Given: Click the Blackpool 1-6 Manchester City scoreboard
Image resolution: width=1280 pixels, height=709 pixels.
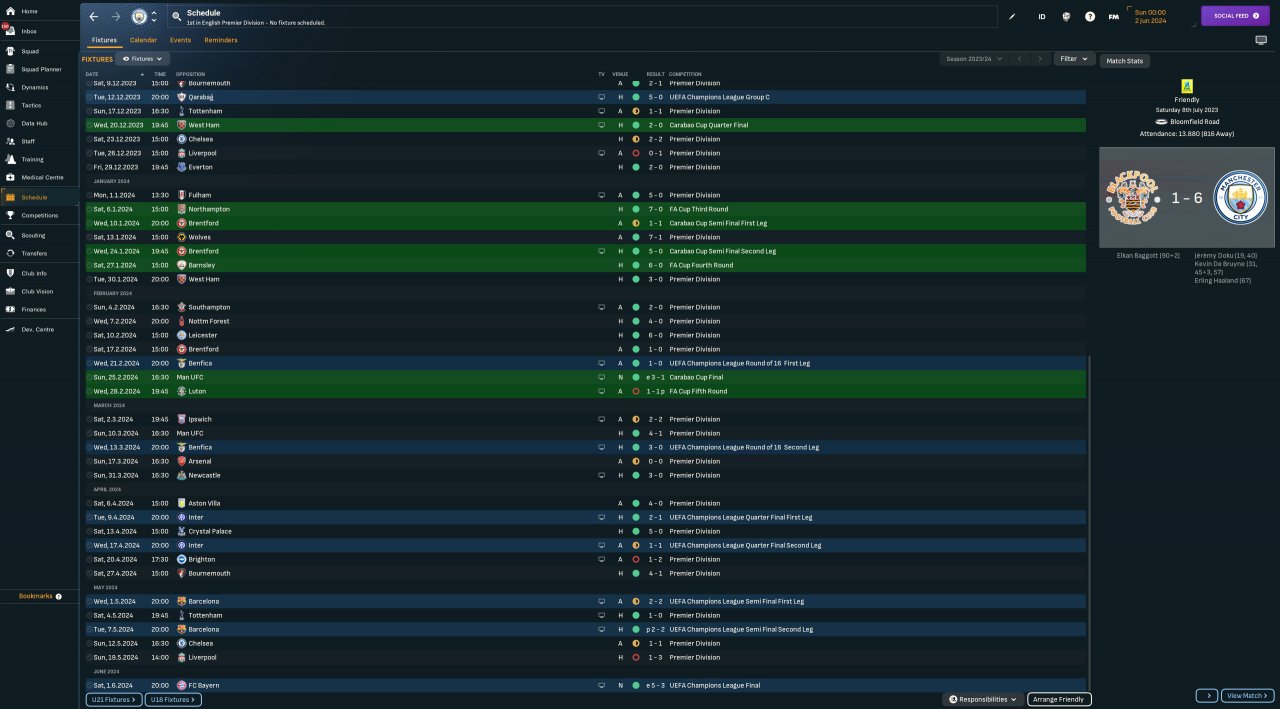Looking at the screenshot, I should [x=1187, y=198].
